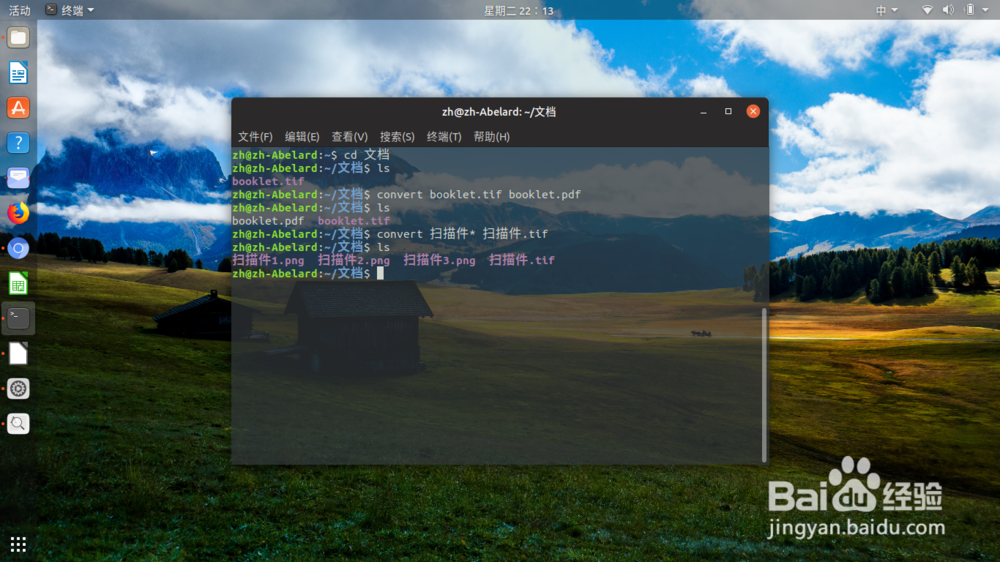Click the 扫描件1.png filename

[268, 260]
